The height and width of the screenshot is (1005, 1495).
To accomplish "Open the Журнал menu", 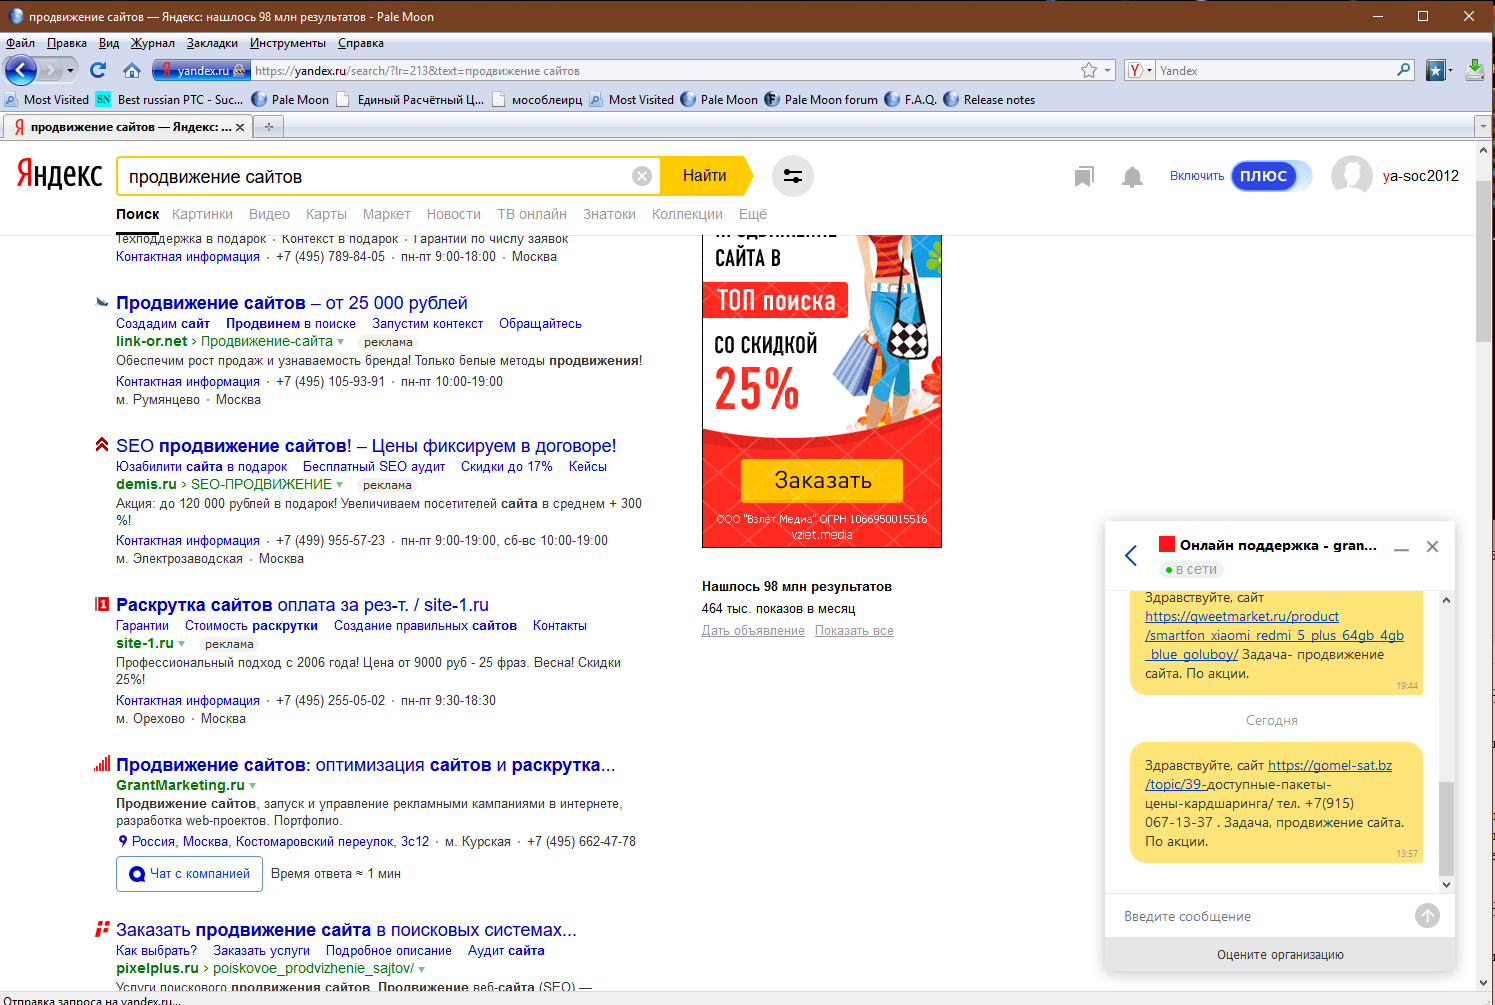I will [x=153, y=43].
